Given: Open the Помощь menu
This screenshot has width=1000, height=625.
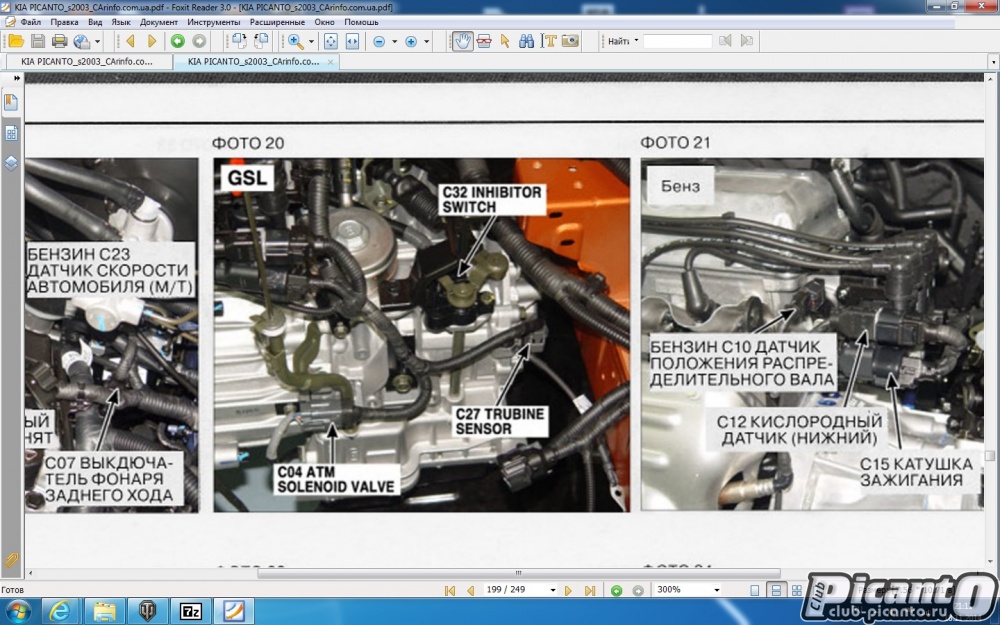Looking at the screenshot, I should 362,22.
